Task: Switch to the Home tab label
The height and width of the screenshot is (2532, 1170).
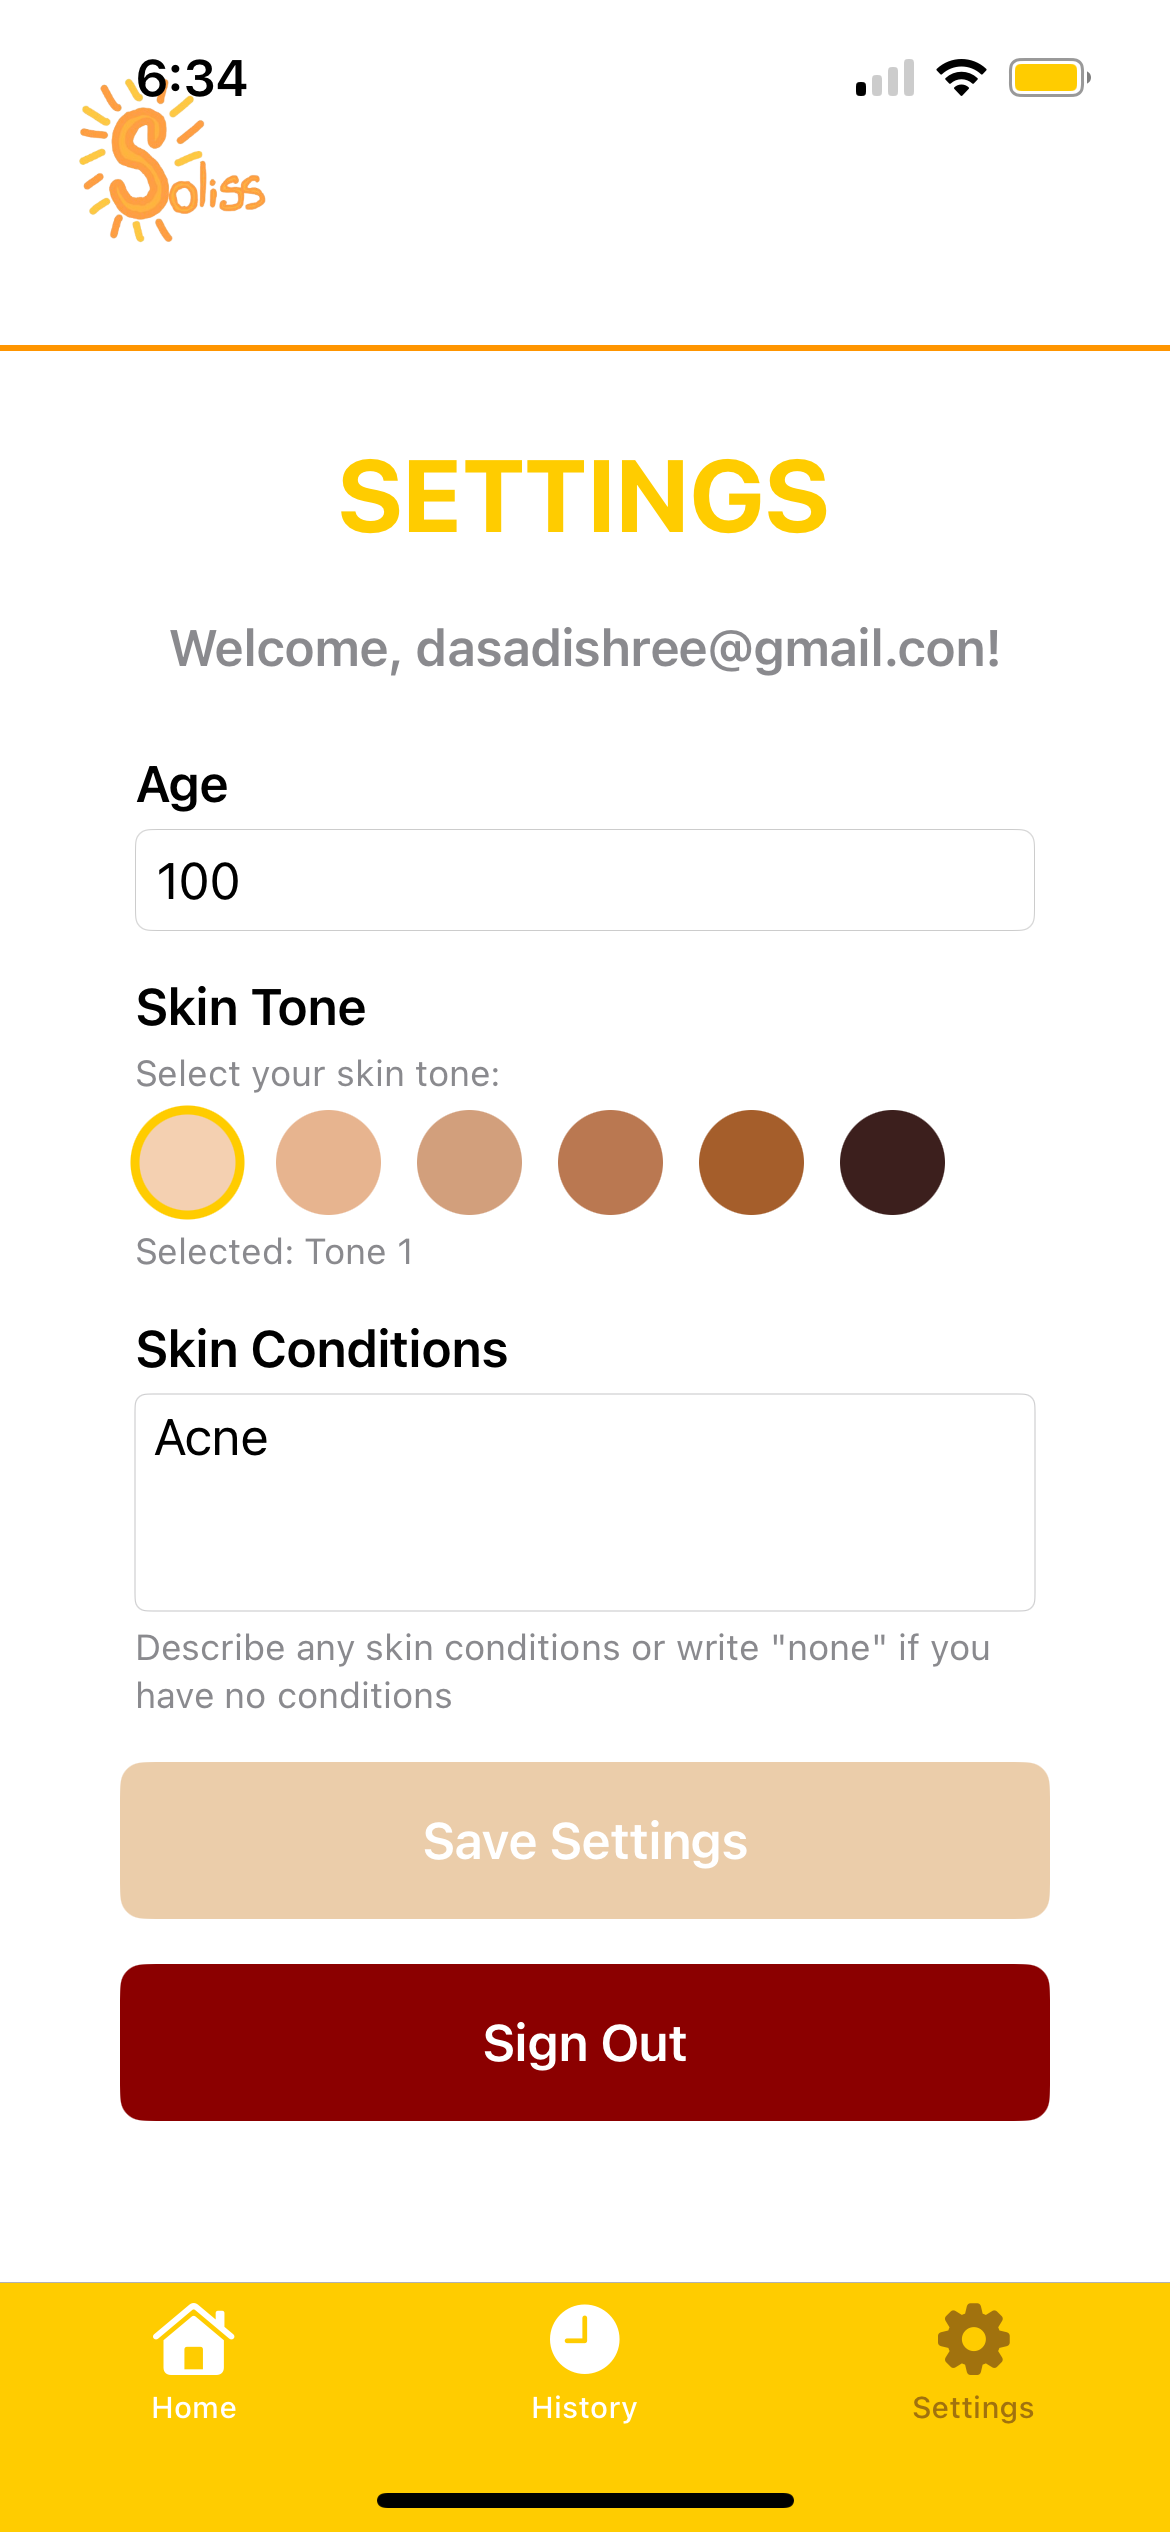Action: point(194,2408)
